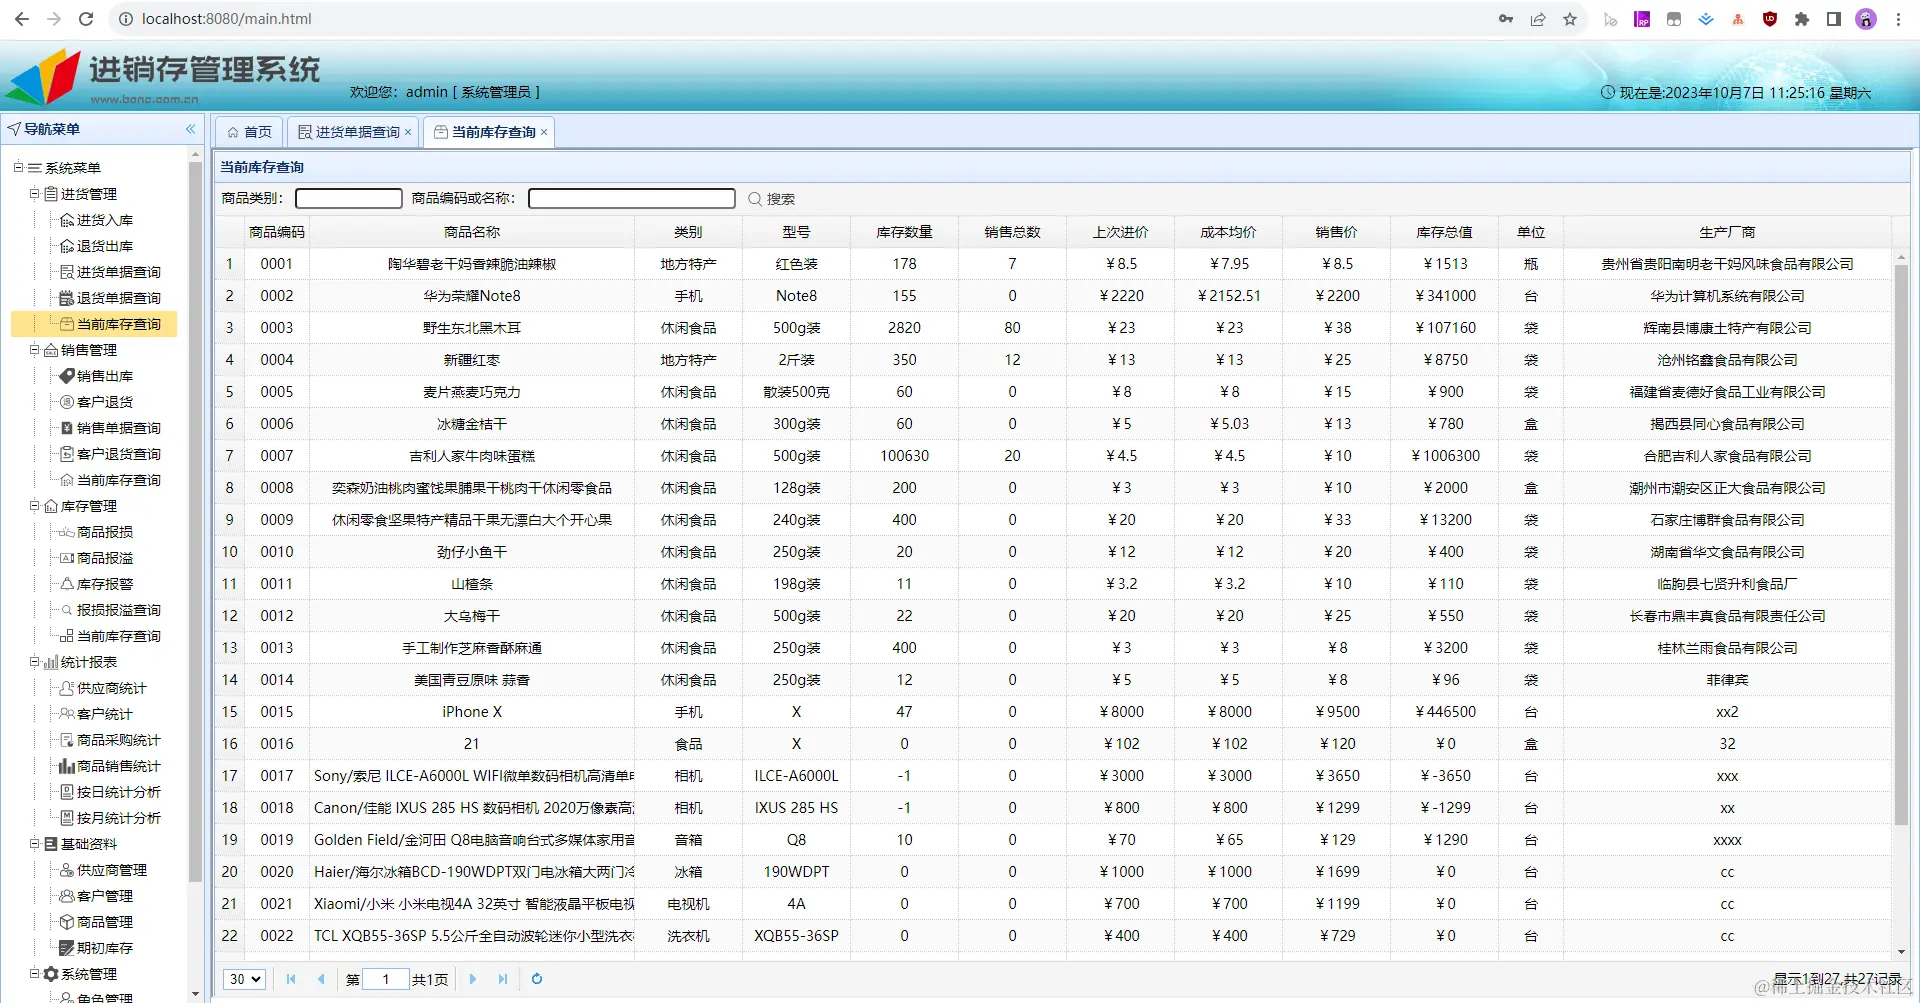The width and height of the screenshot is (1920, 1003).
Task: Select row iPhone X
Action: (x=1055, y=712)
